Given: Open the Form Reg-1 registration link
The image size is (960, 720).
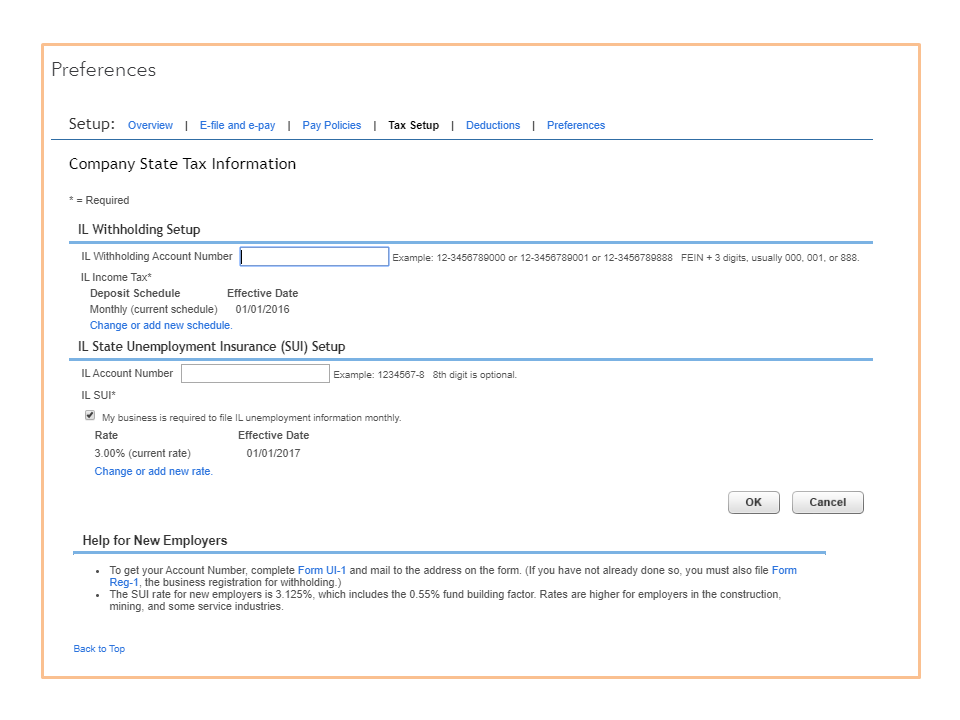Looking at the screenshot, I should [784, 570].
